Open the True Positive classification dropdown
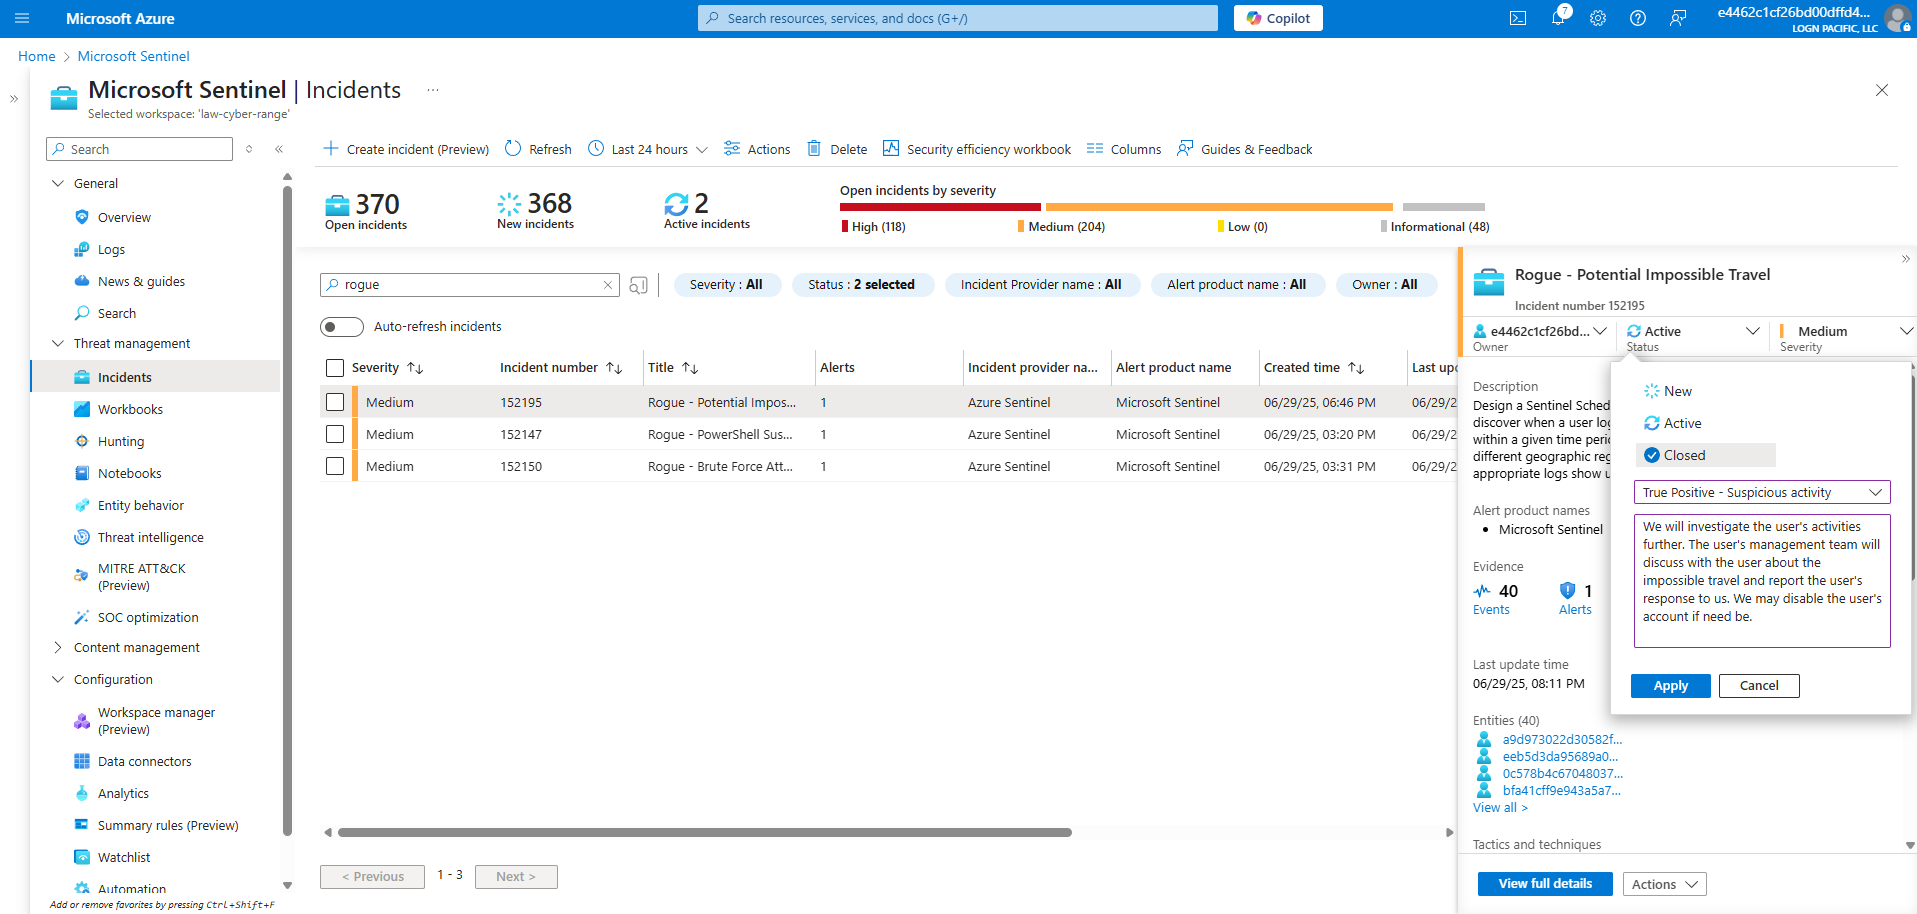The width and height of the screenshot is (1917, 914). [1761, 492]
